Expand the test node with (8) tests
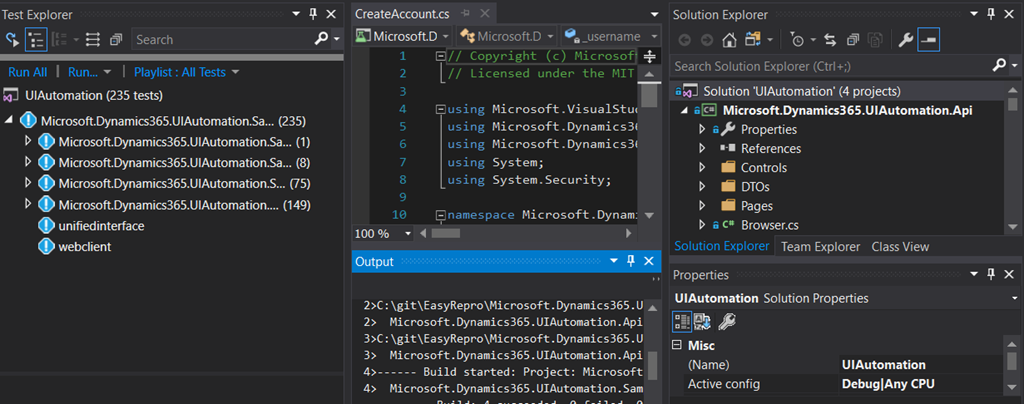The width and height of the screenshot is (1024, 404). [27, 161]
